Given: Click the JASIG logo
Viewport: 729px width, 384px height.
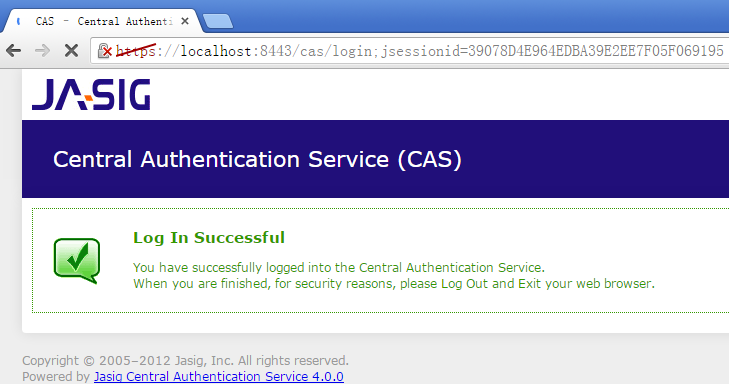Looking at the screenshot, I should (x=91, y=94).
